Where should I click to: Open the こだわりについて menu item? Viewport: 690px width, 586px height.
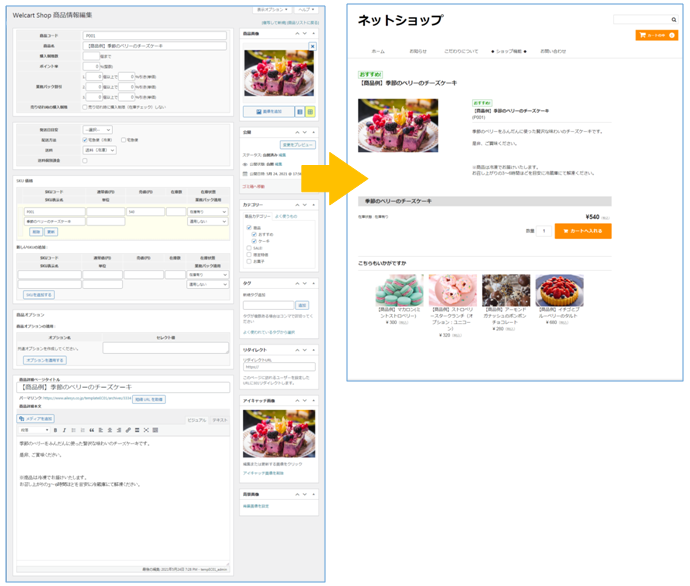[x=461, y=51]
